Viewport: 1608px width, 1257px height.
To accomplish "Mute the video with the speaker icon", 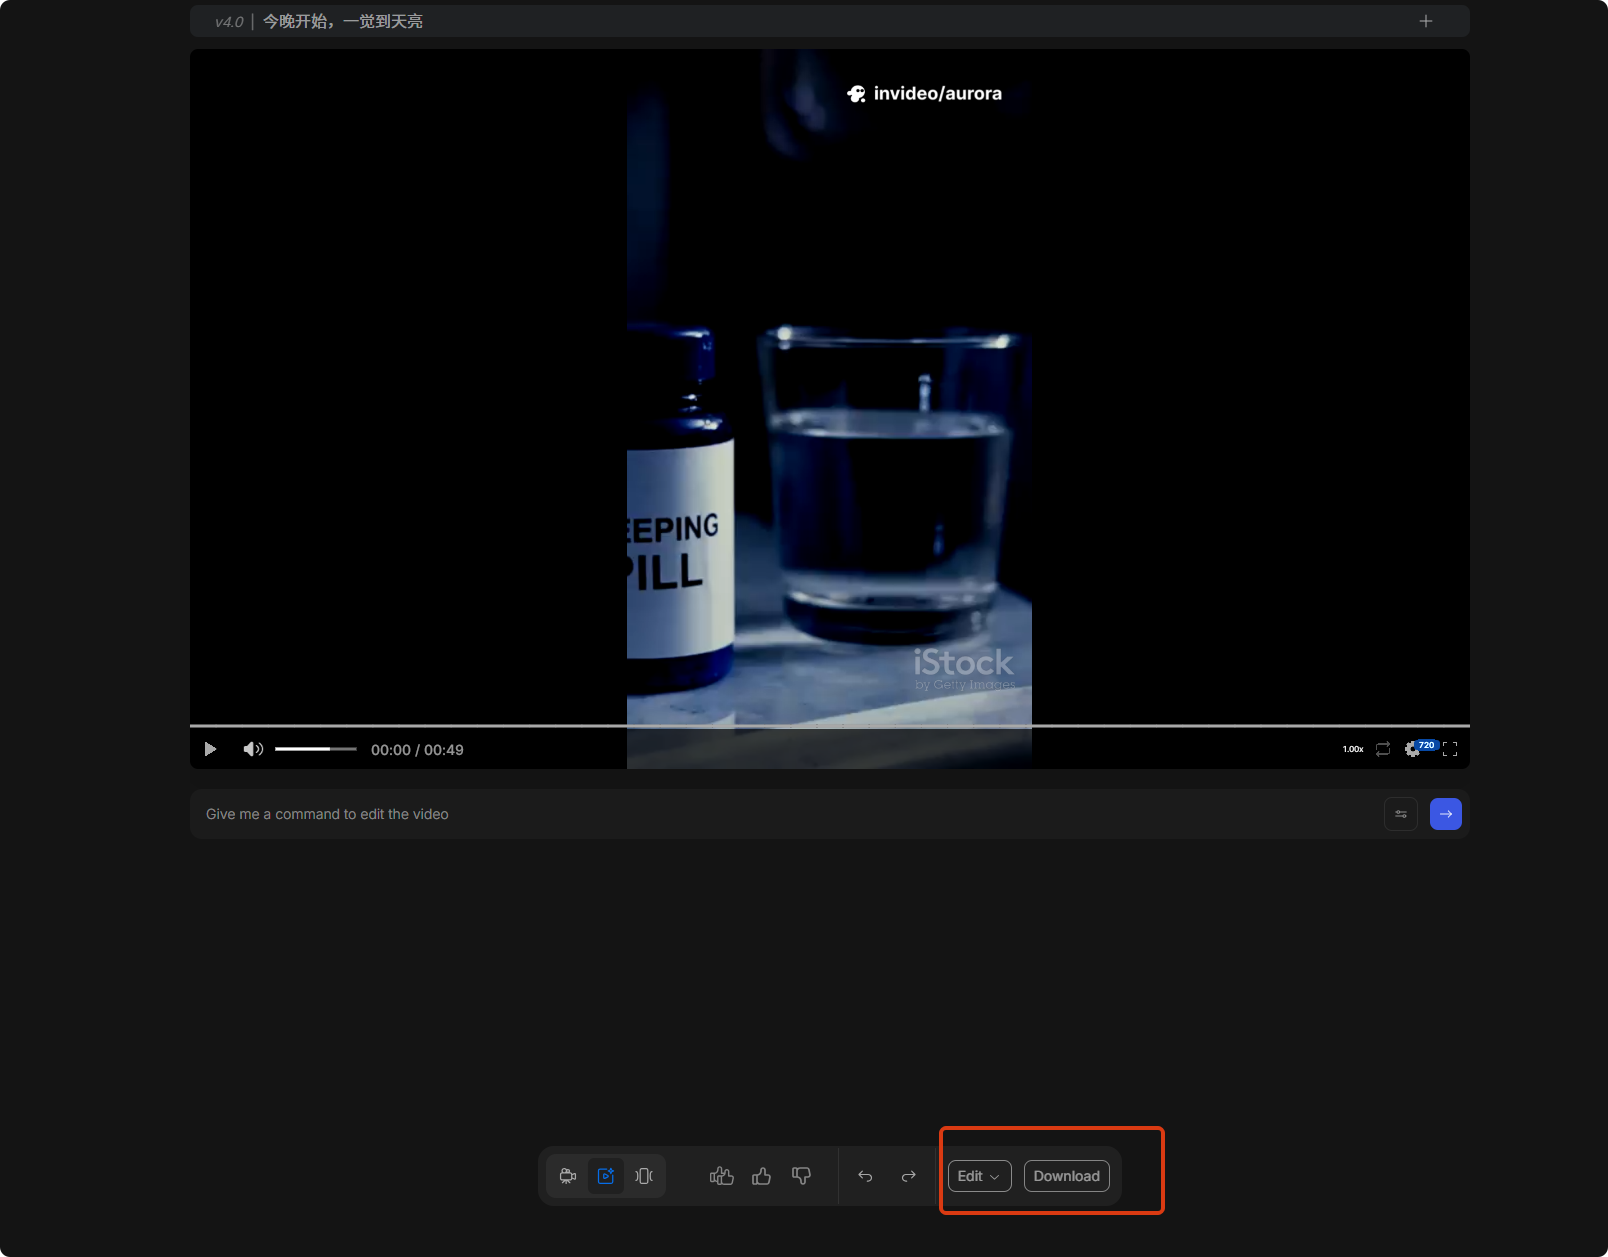I will 253,749.
